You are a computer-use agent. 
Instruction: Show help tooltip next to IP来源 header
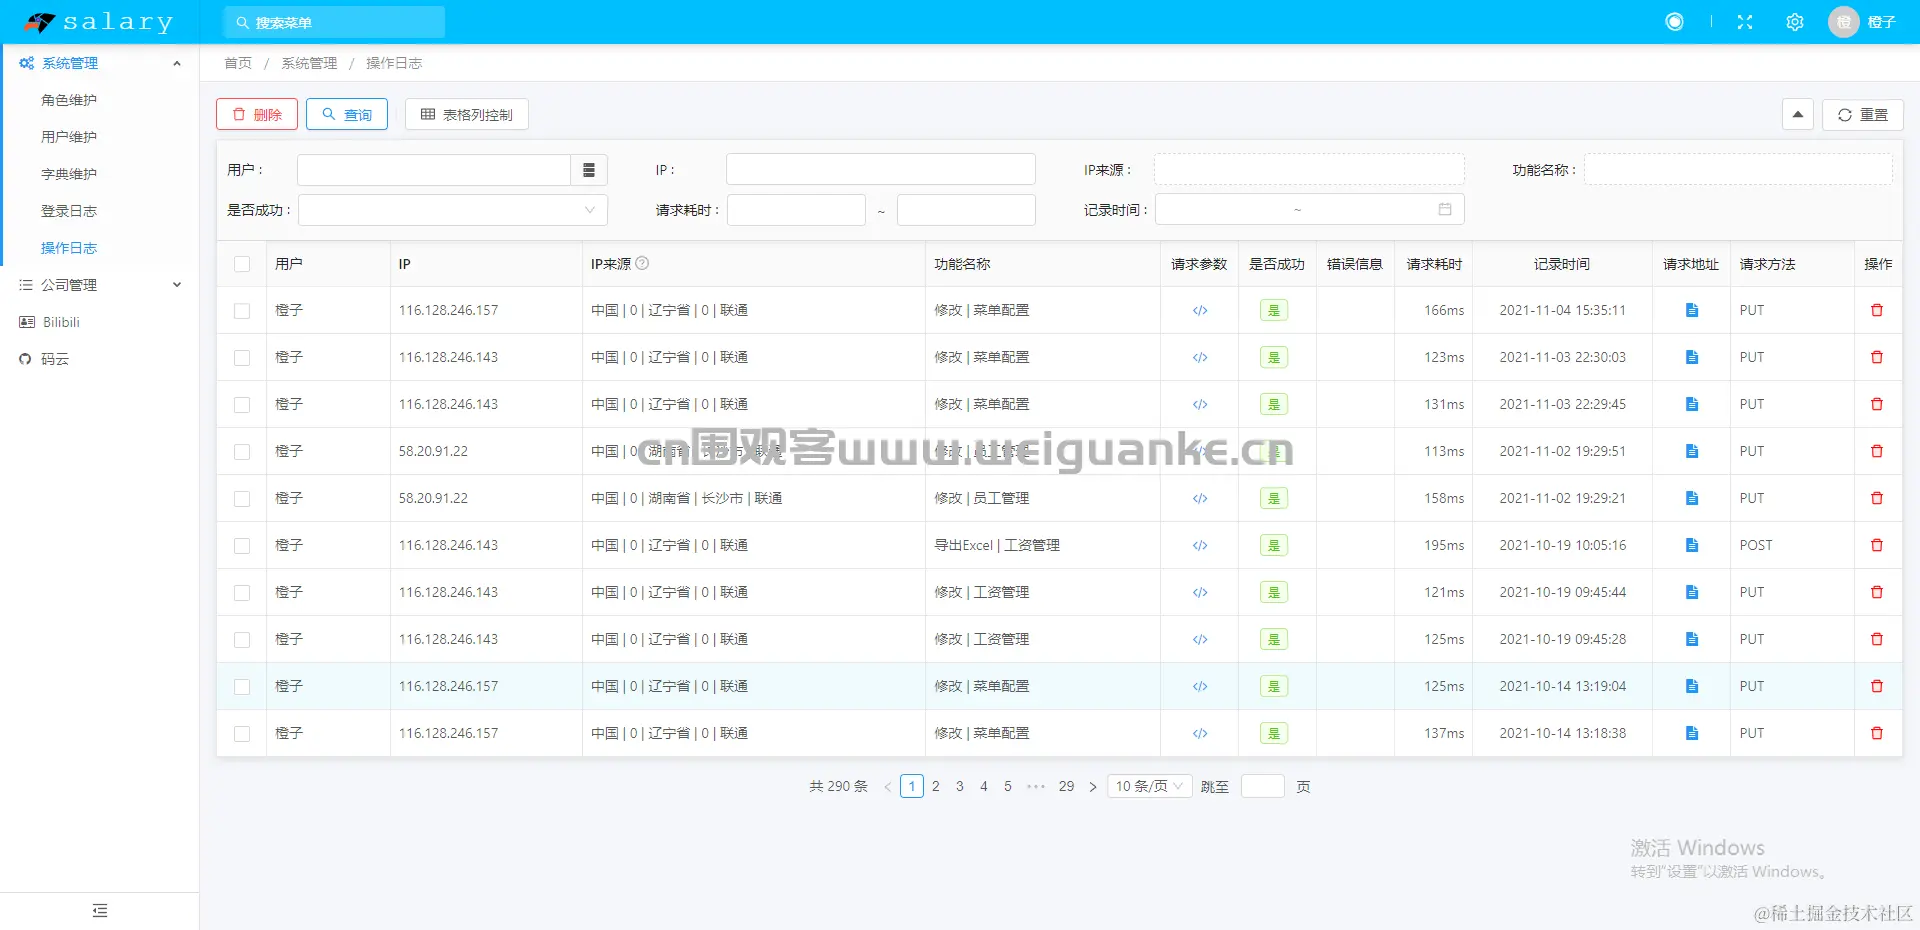click(643, 263)
